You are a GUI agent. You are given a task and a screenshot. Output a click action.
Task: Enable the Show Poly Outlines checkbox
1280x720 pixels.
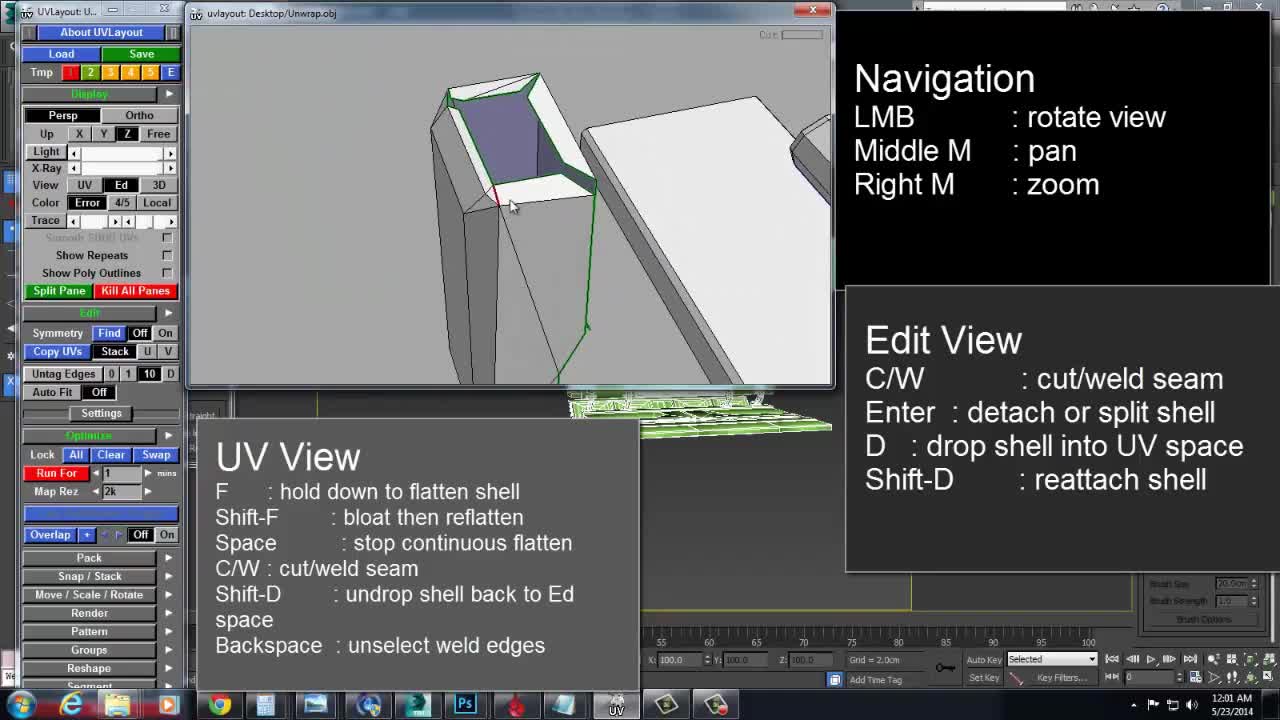167,273
